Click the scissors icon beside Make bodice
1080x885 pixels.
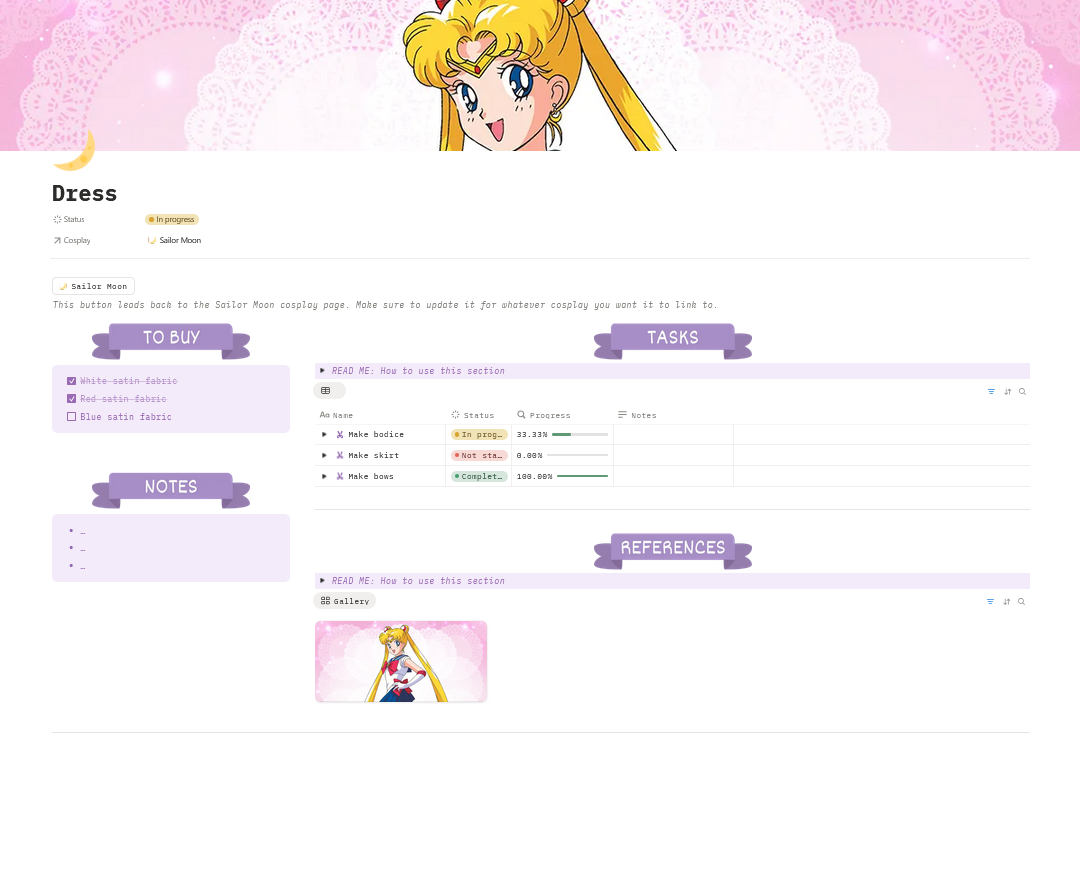[x=340, y=435]
